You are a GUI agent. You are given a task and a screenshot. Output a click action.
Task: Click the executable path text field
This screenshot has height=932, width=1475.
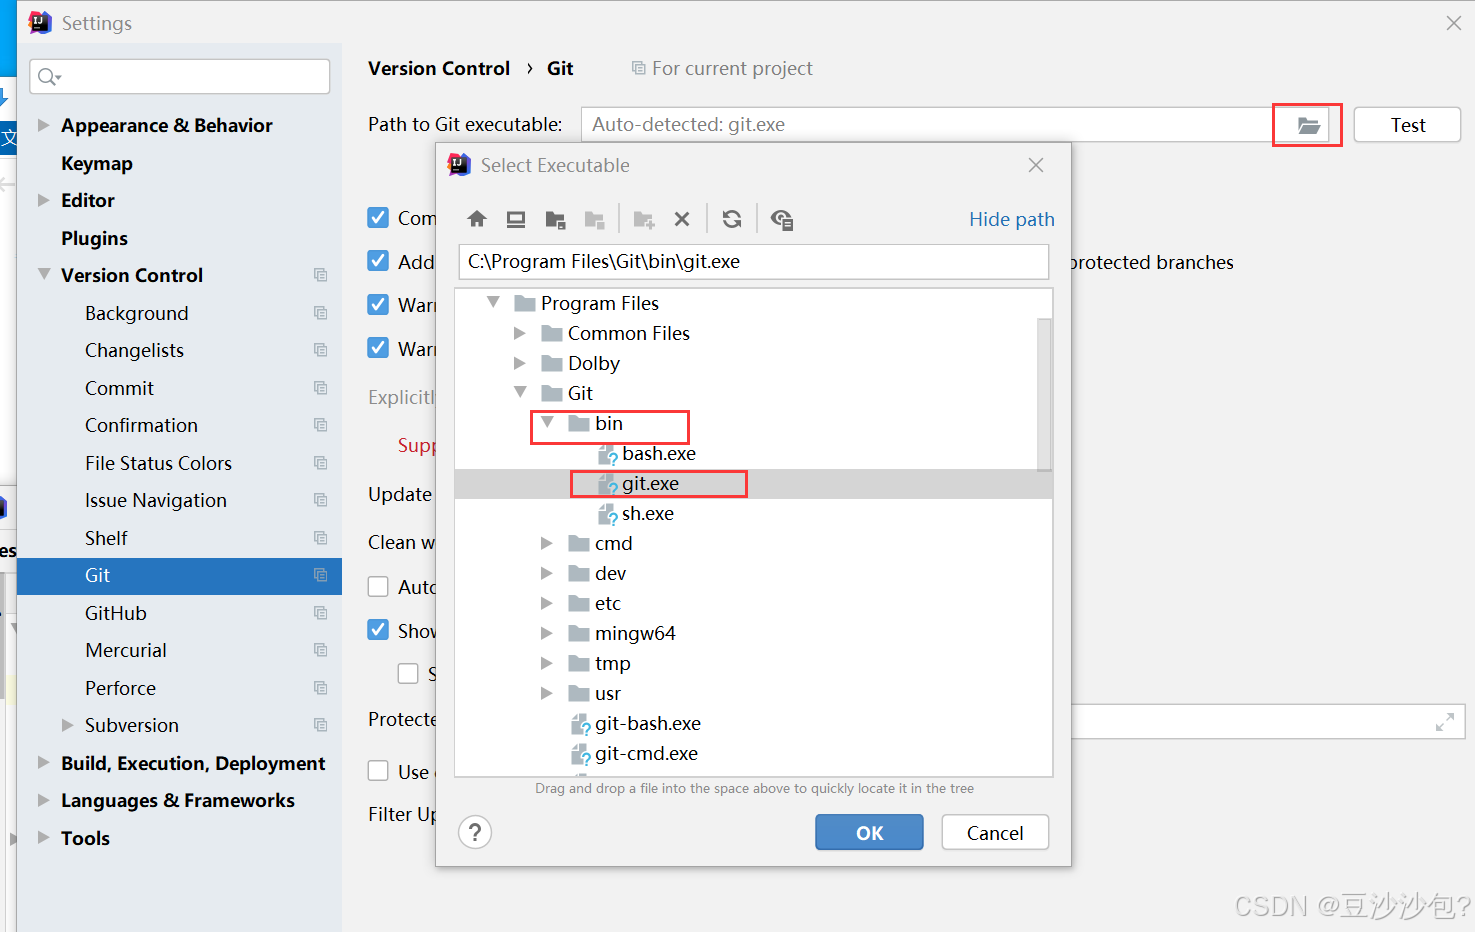coord(753,262)
